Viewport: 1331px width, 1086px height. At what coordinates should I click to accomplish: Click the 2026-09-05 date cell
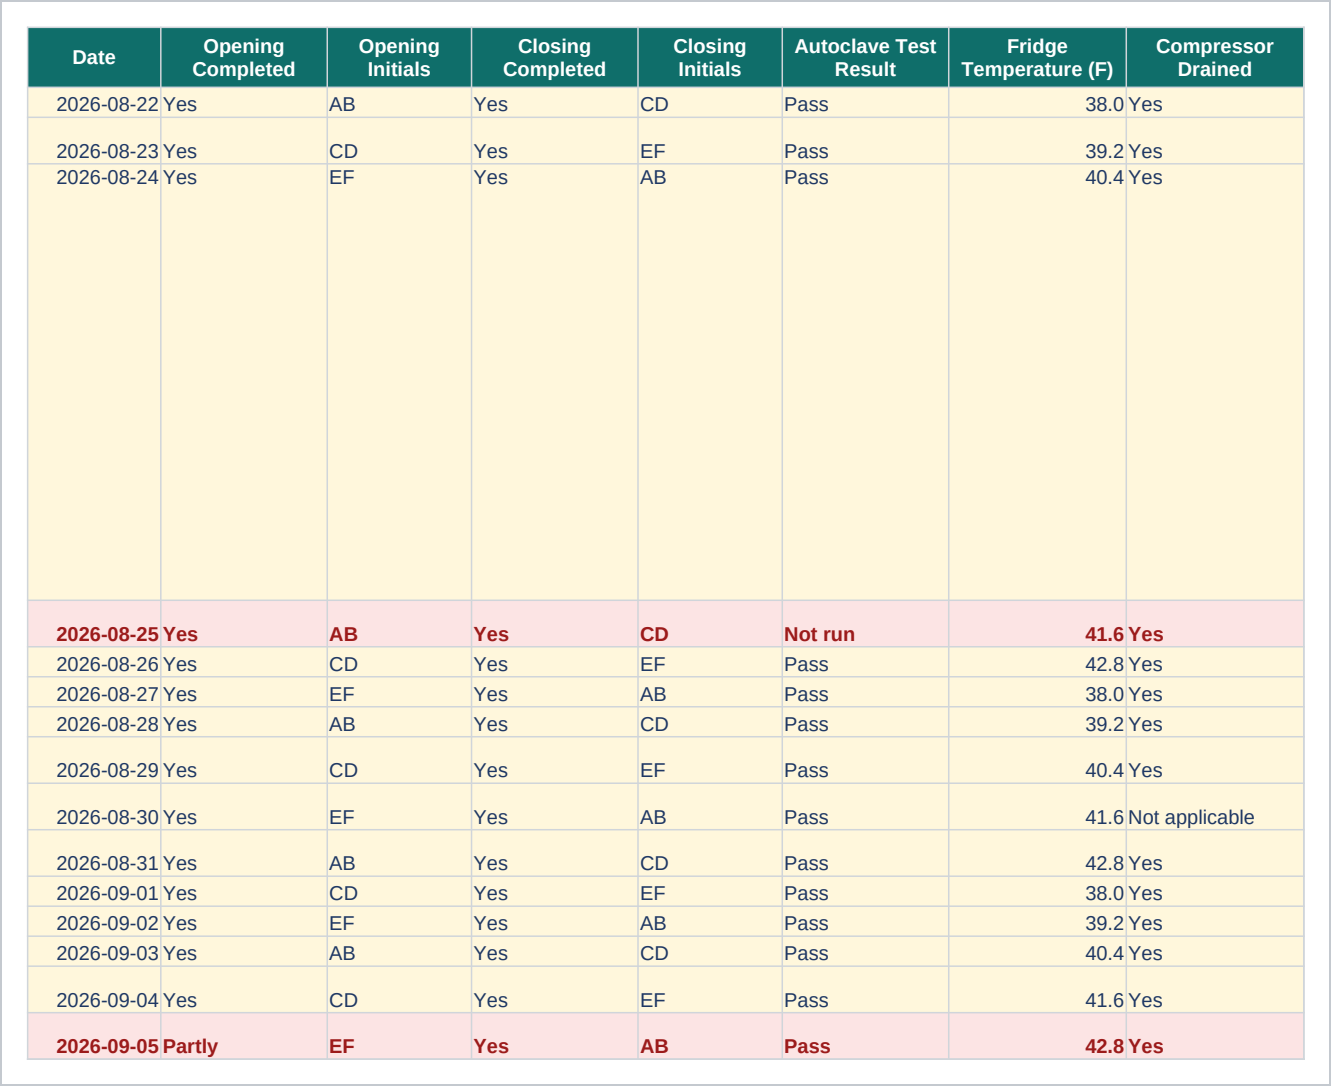coord(94,1036)
